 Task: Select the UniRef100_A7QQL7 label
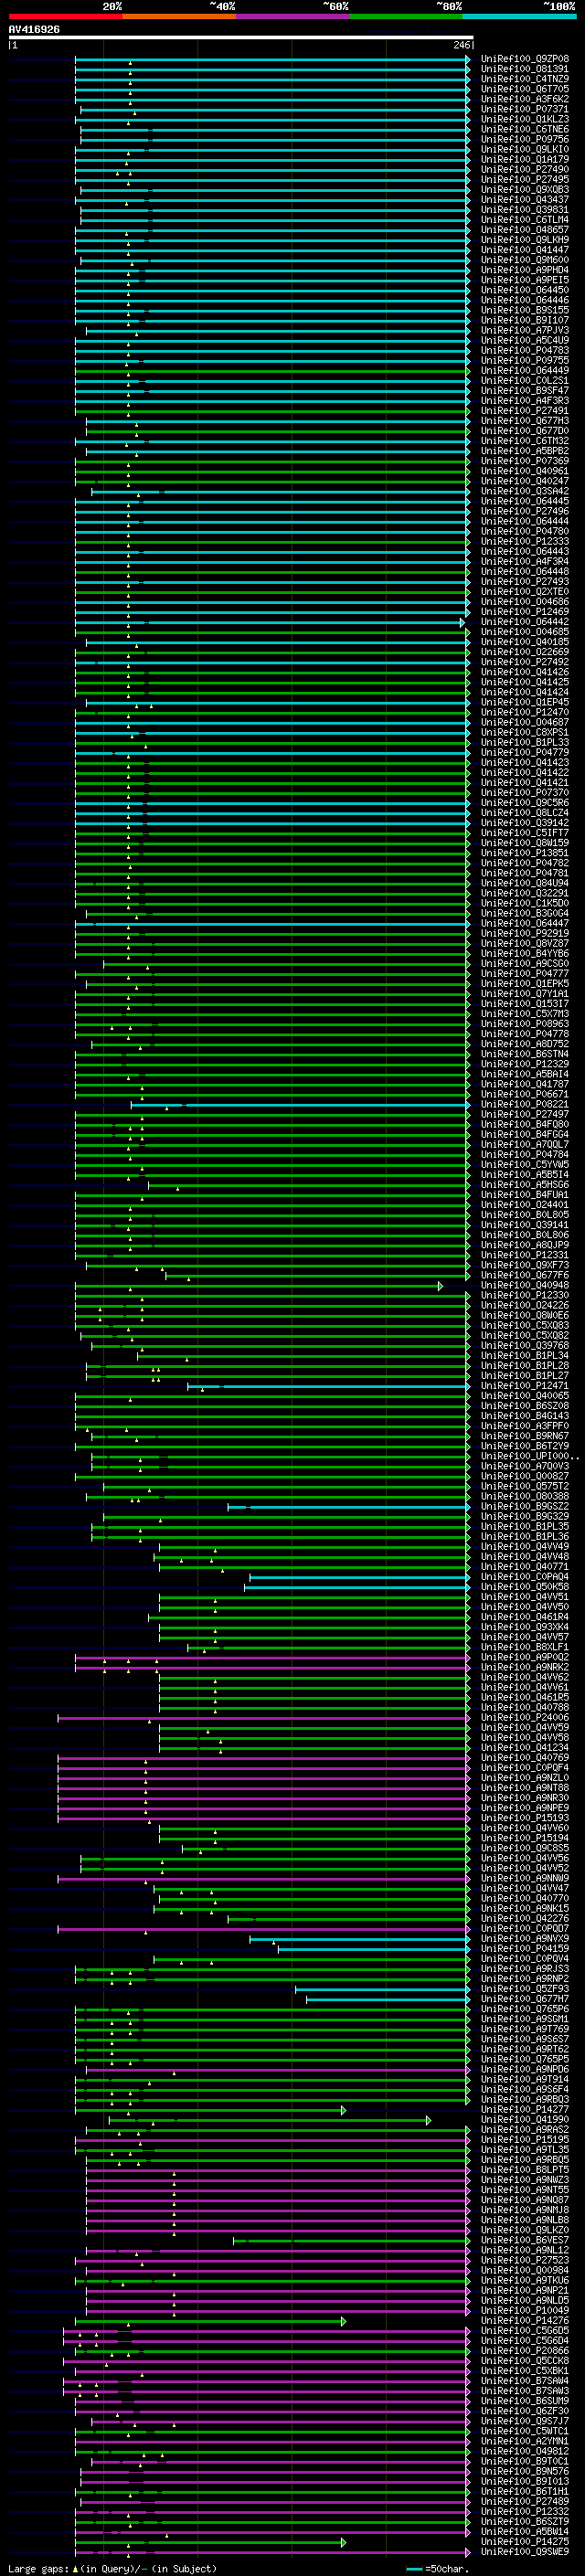coord(525,1144)
